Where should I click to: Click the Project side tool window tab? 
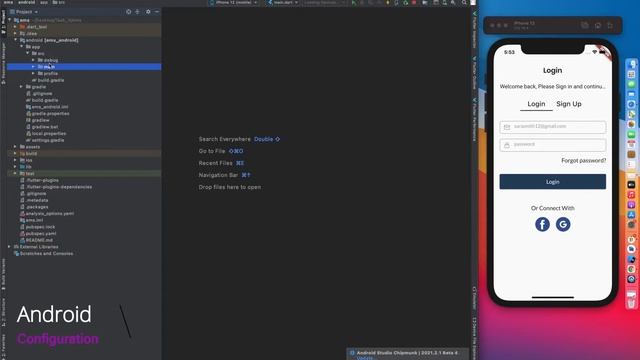pyautogui.click(x=3, y=22)
